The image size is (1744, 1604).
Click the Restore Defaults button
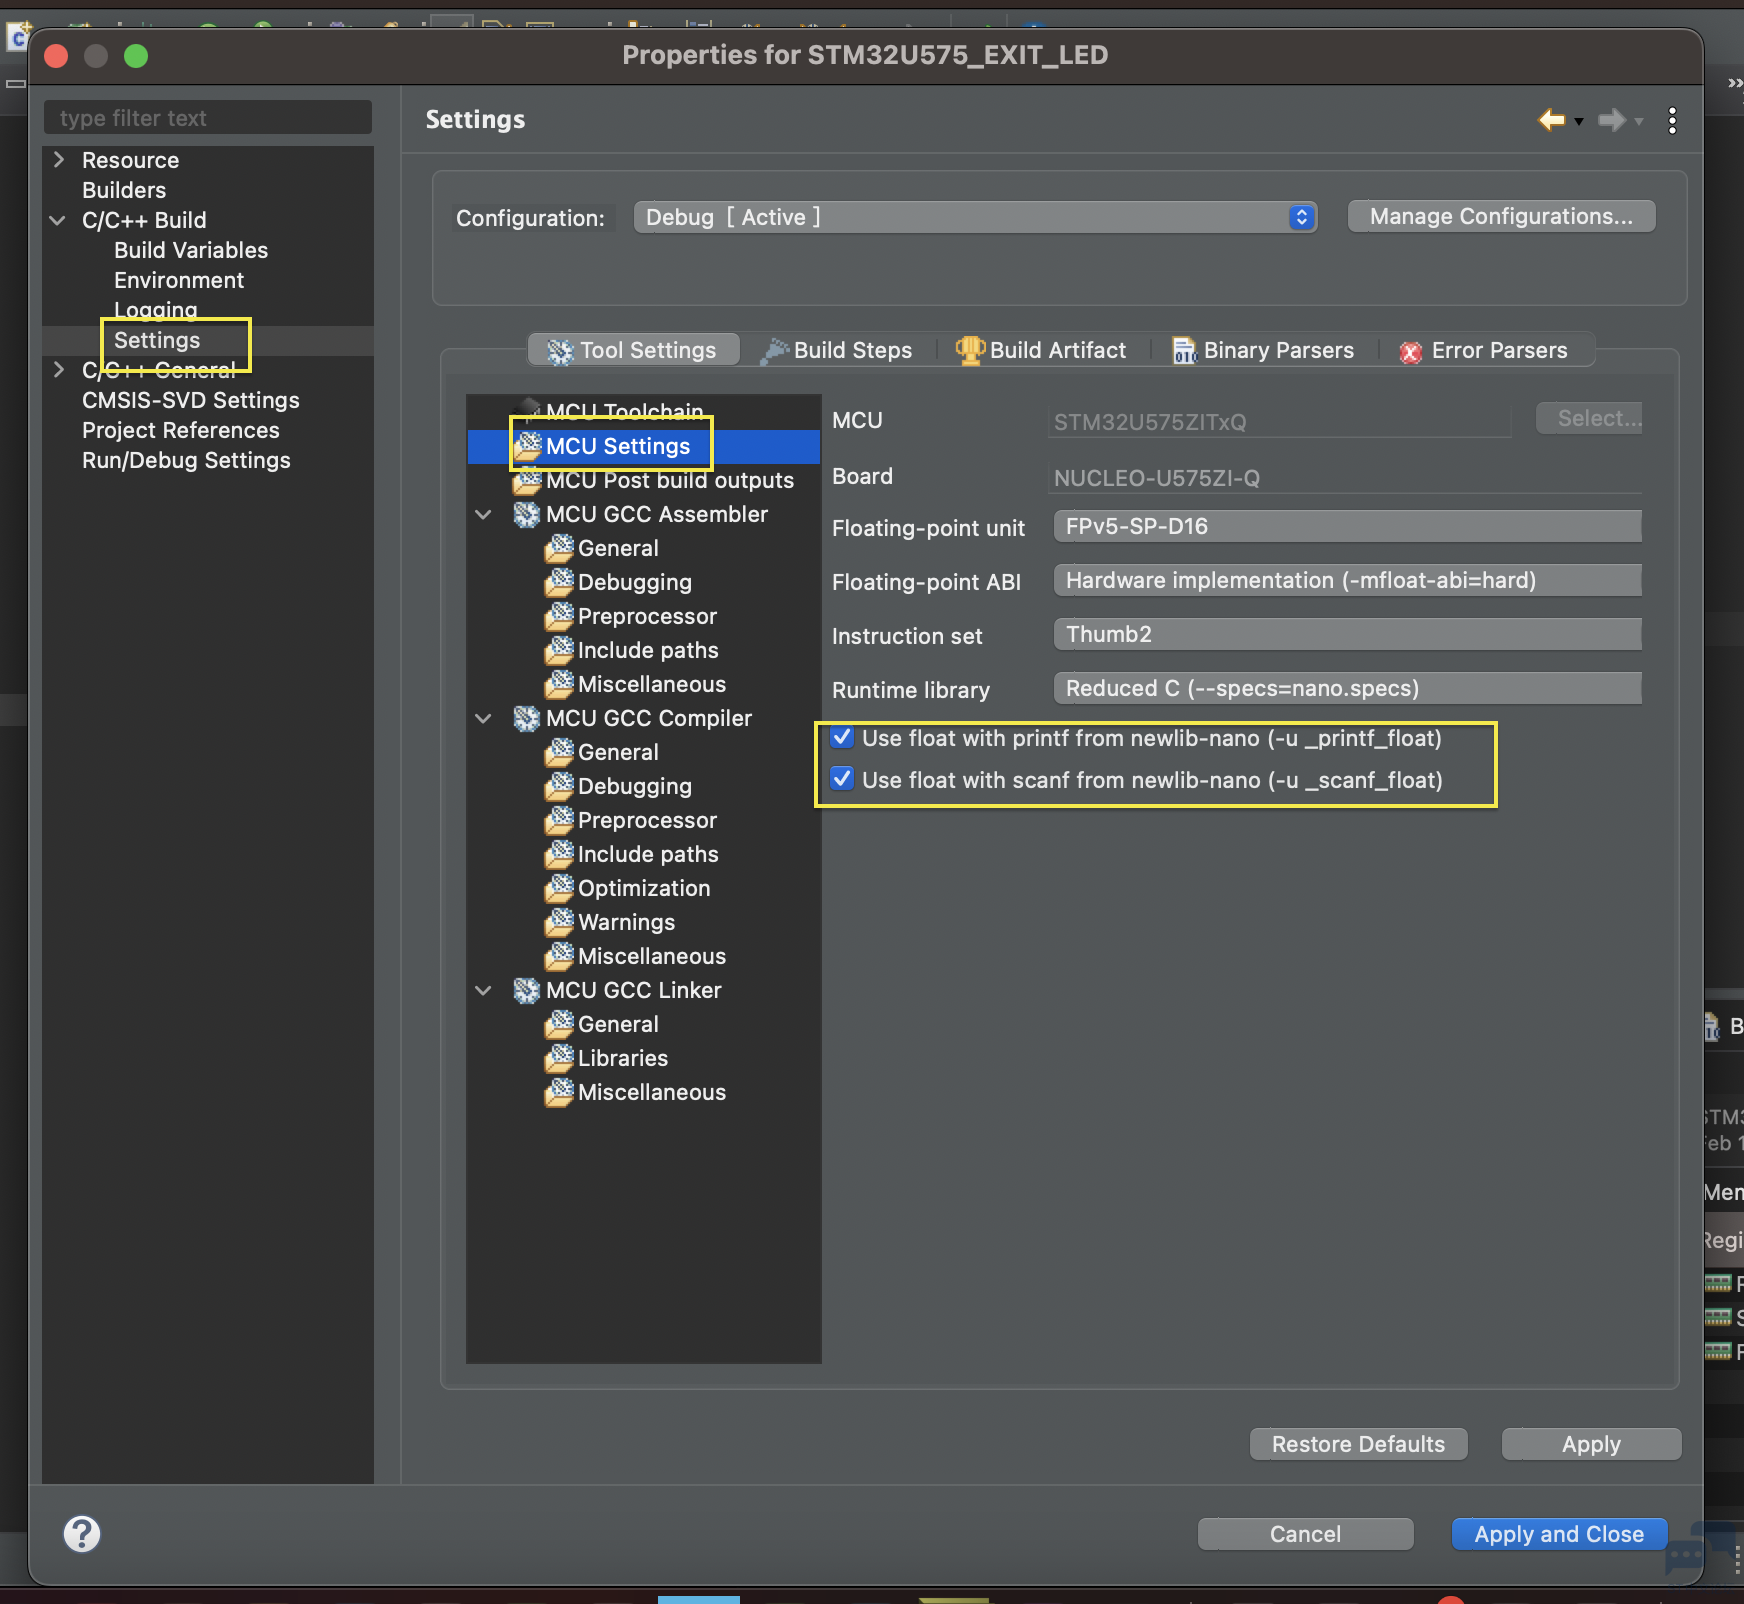click(1358, 1444)
